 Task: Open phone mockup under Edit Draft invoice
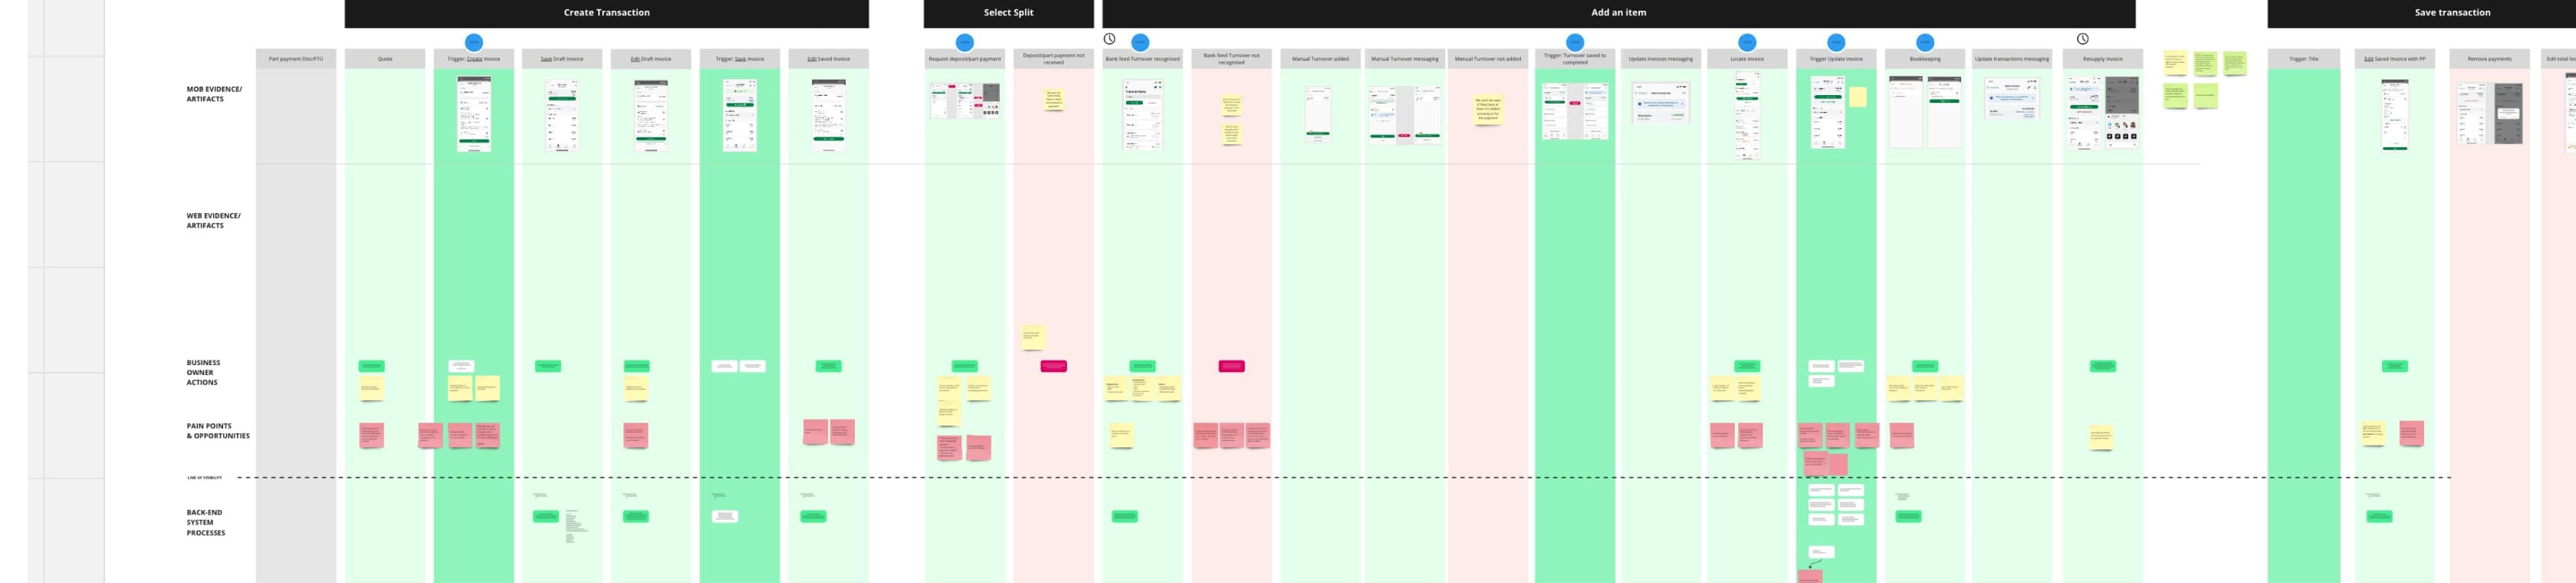pos(651,115)
